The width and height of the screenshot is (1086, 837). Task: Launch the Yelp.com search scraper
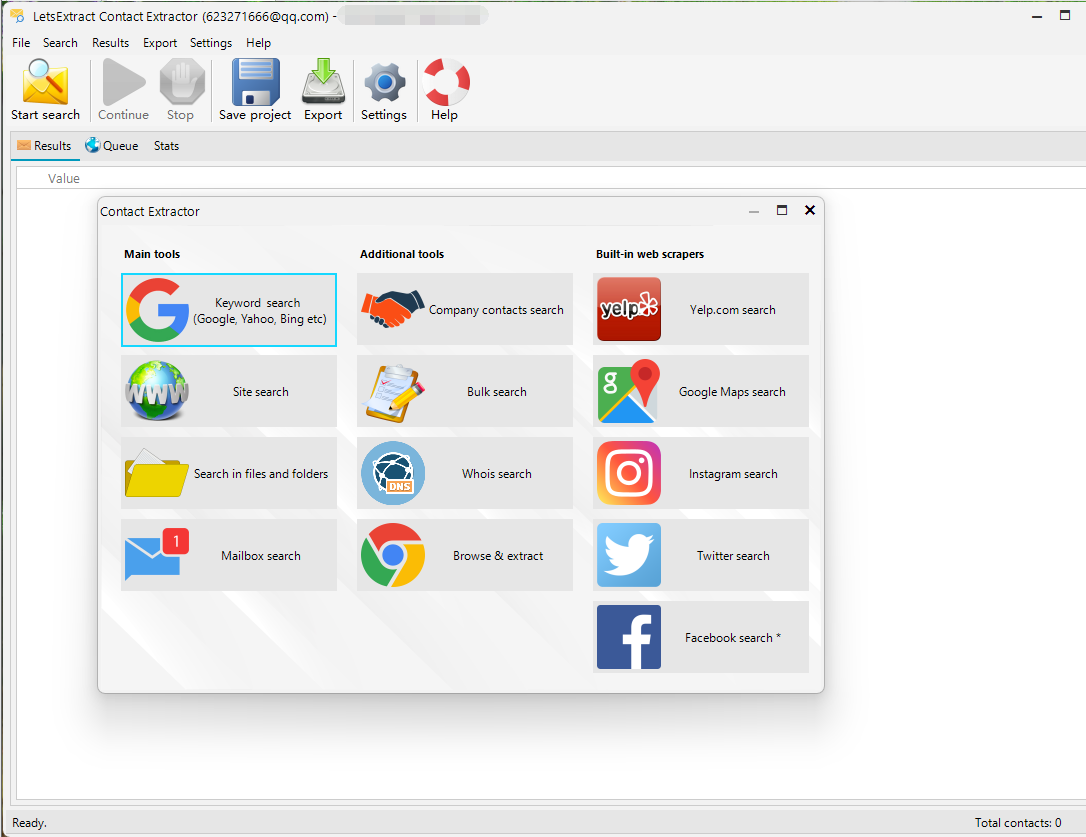[701, 310]
